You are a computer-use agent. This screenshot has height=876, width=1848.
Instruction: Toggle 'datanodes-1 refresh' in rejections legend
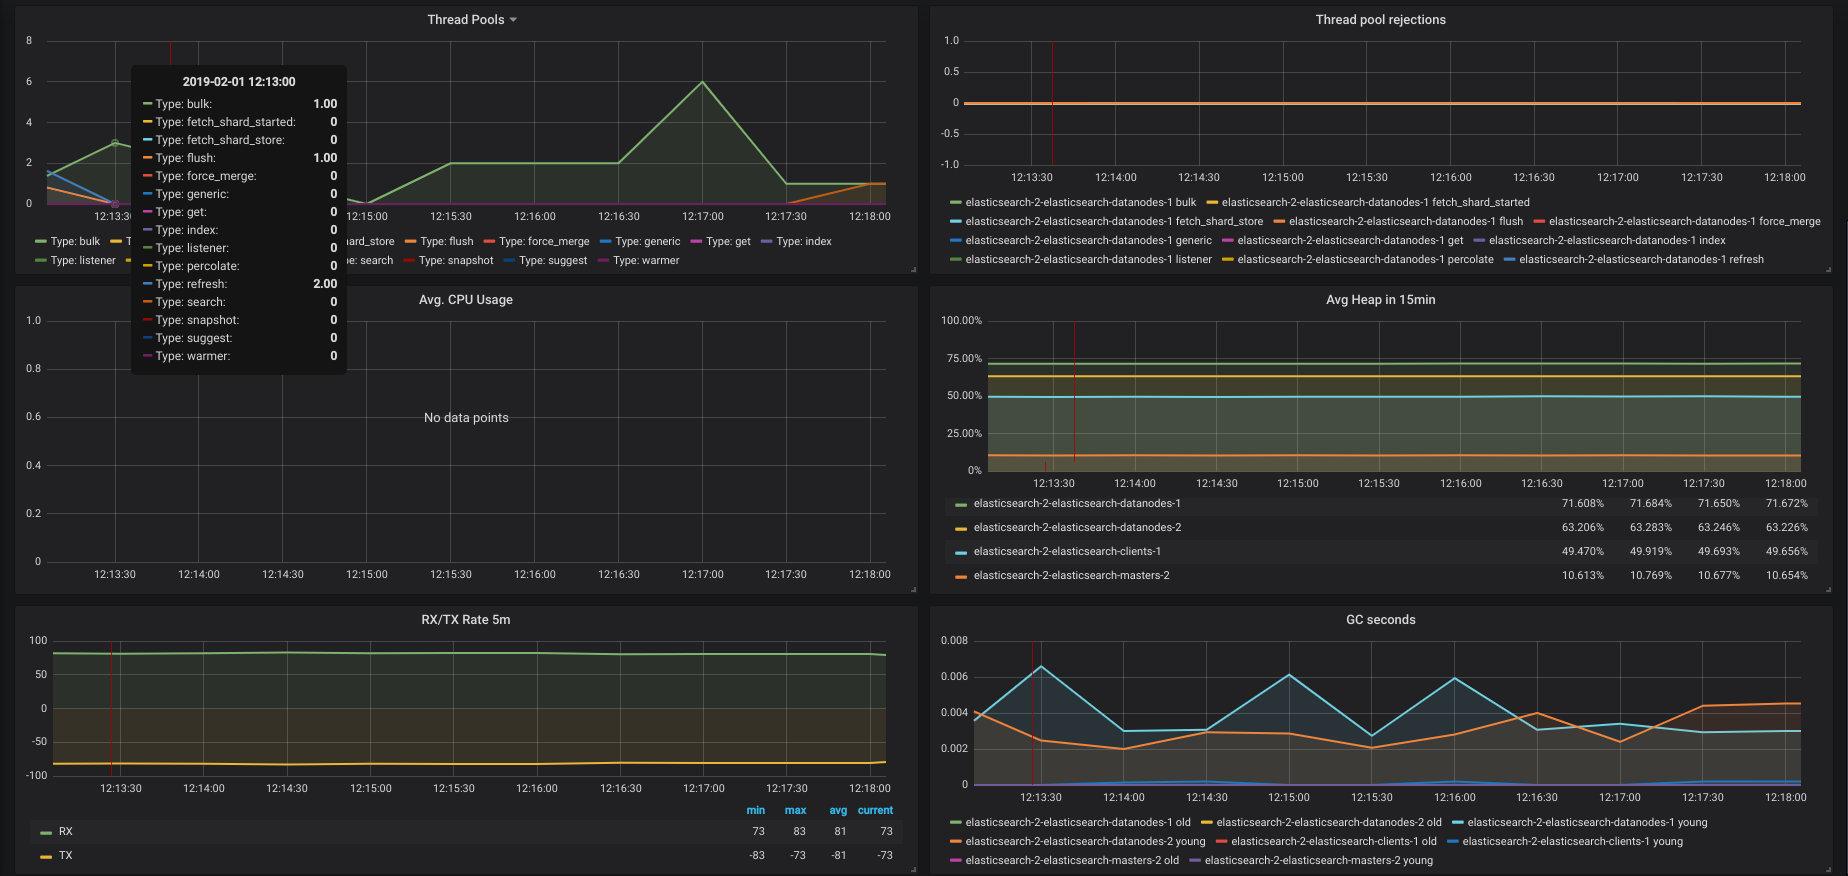click(x=1641, y=259)
